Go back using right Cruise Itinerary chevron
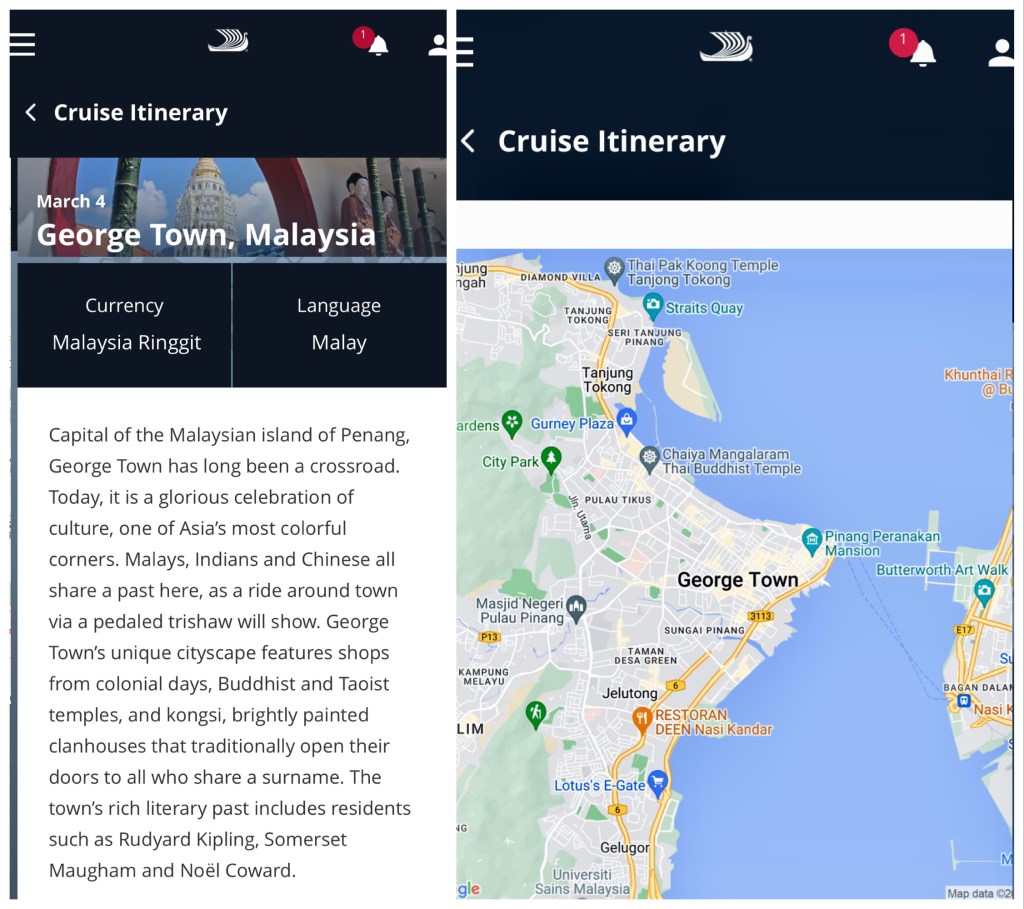The width and height of the screenshot is (1024, 909). coord(468,141)
